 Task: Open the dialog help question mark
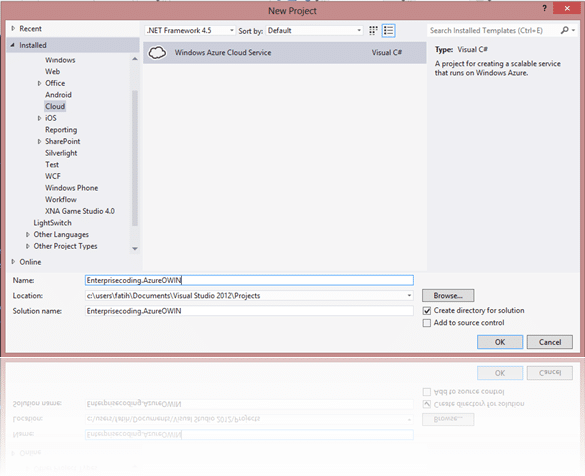[x=544, y=8]
